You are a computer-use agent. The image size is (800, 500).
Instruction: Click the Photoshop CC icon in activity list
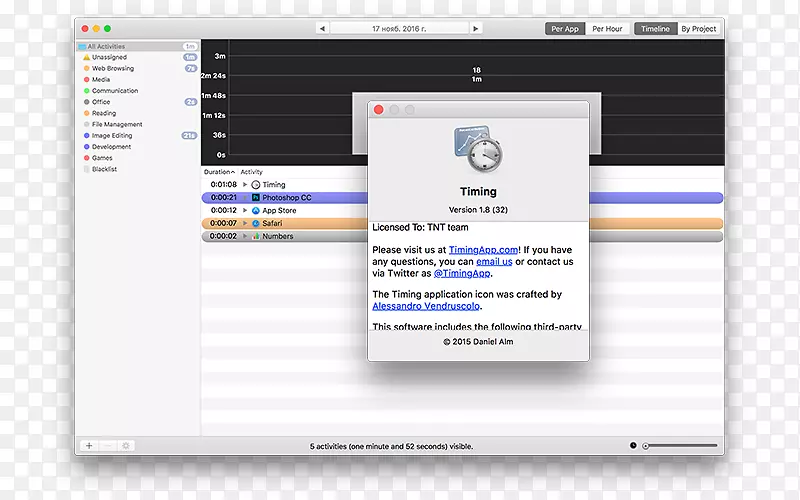click(255, 198)
